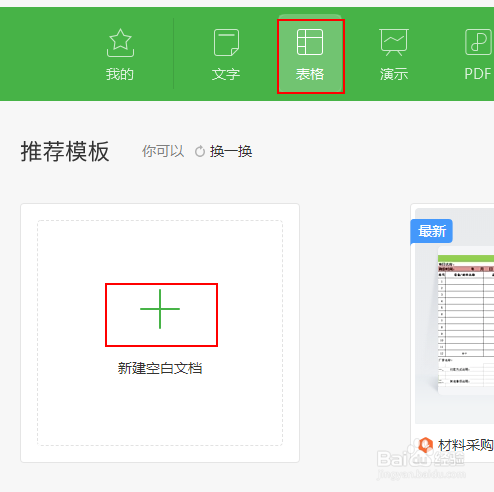Switch to the 演示 presentation tab
This screenshot has height=492, width=494.
394,54
